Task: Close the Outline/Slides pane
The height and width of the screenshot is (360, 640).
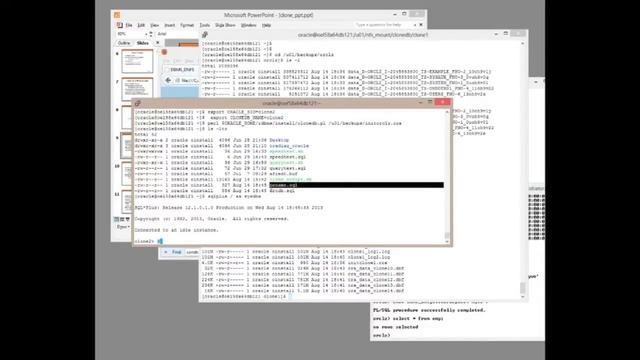Action: [158, 43]
